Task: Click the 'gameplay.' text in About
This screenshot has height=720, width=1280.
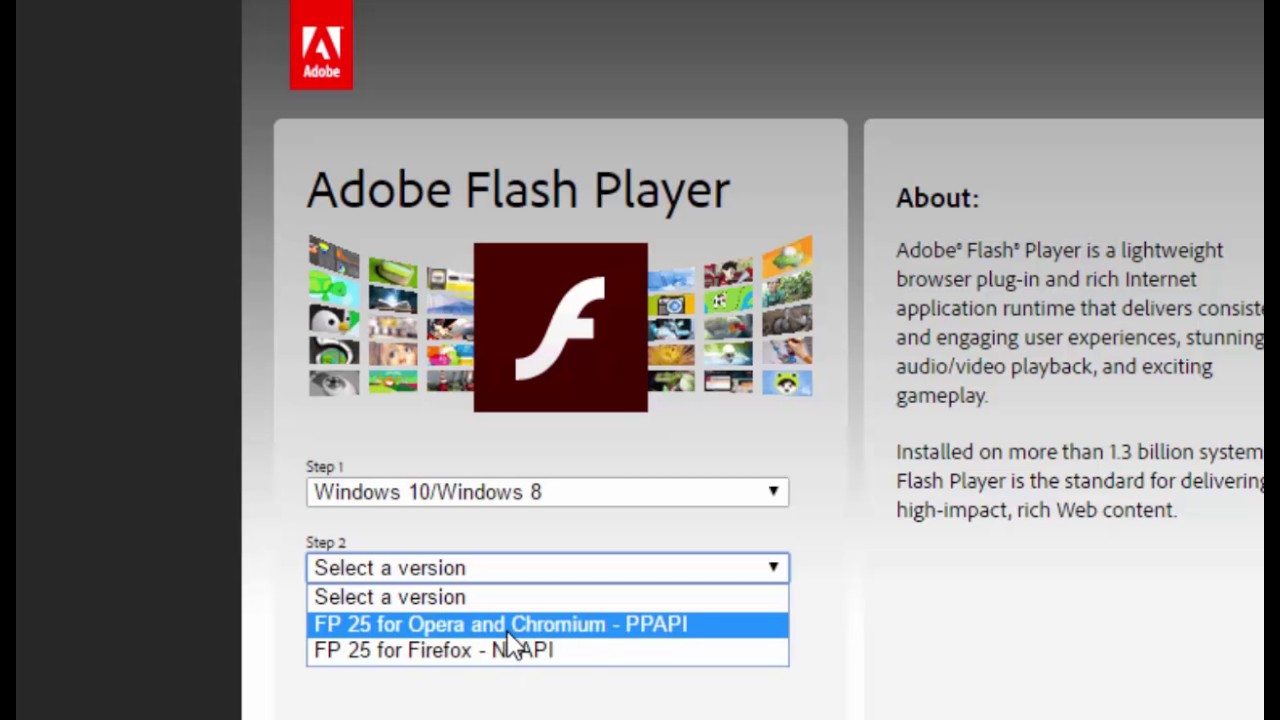Action: click(x=942, y=396)
